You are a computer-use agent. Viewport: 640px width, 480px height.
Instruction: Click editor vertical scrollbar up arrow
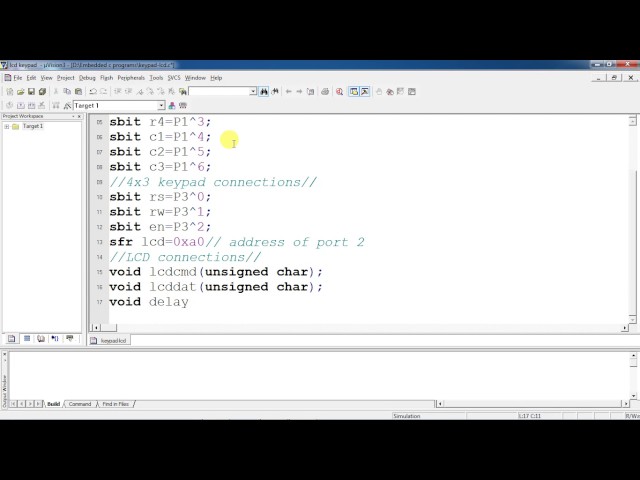[x=632, y=121]
